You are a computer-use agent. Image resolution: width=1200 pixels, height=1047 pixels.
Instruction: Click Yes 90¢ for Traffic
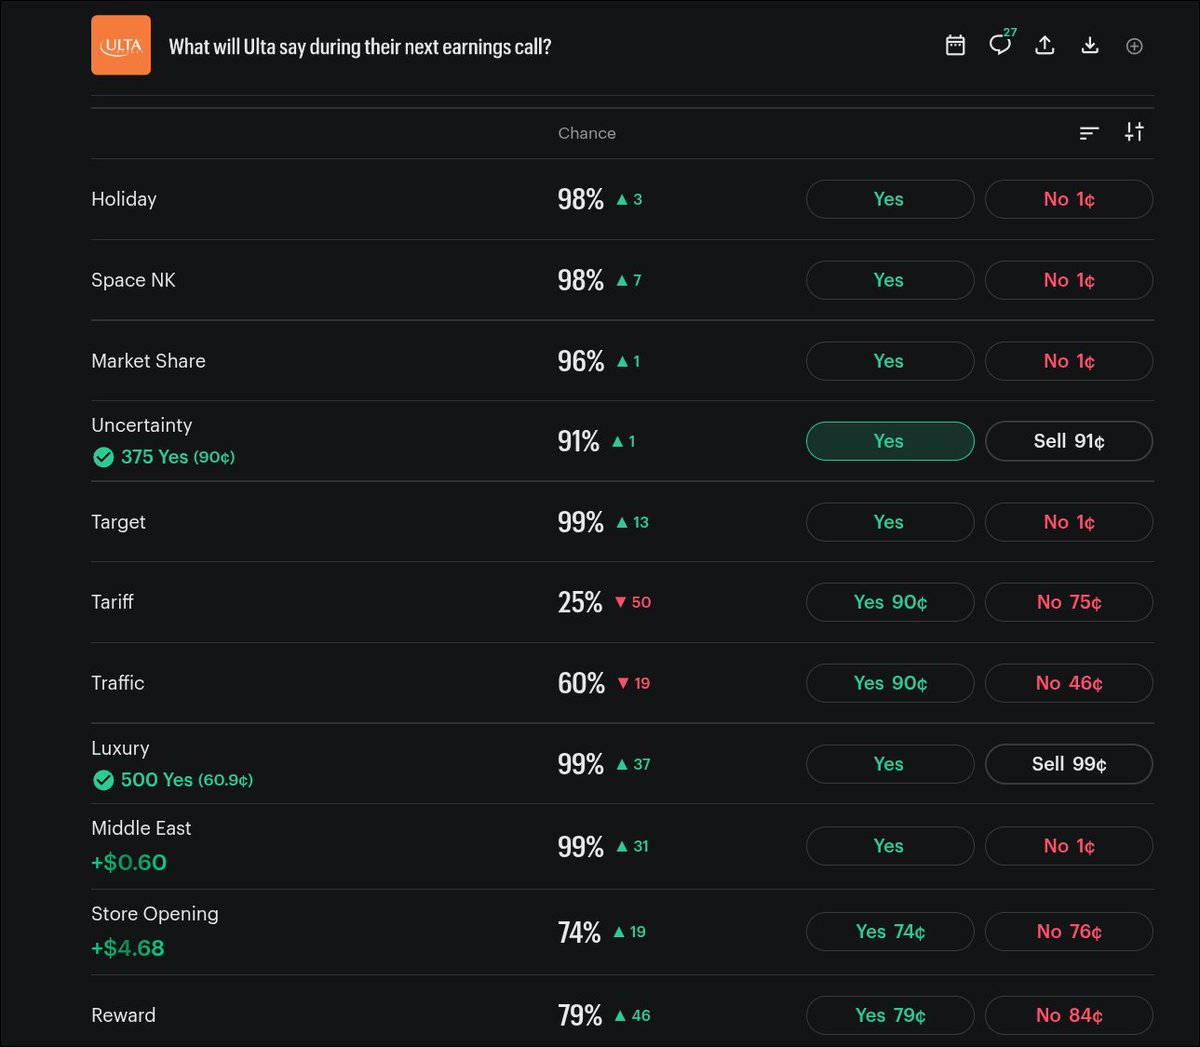pyautogui.click(x=890, y=683)
